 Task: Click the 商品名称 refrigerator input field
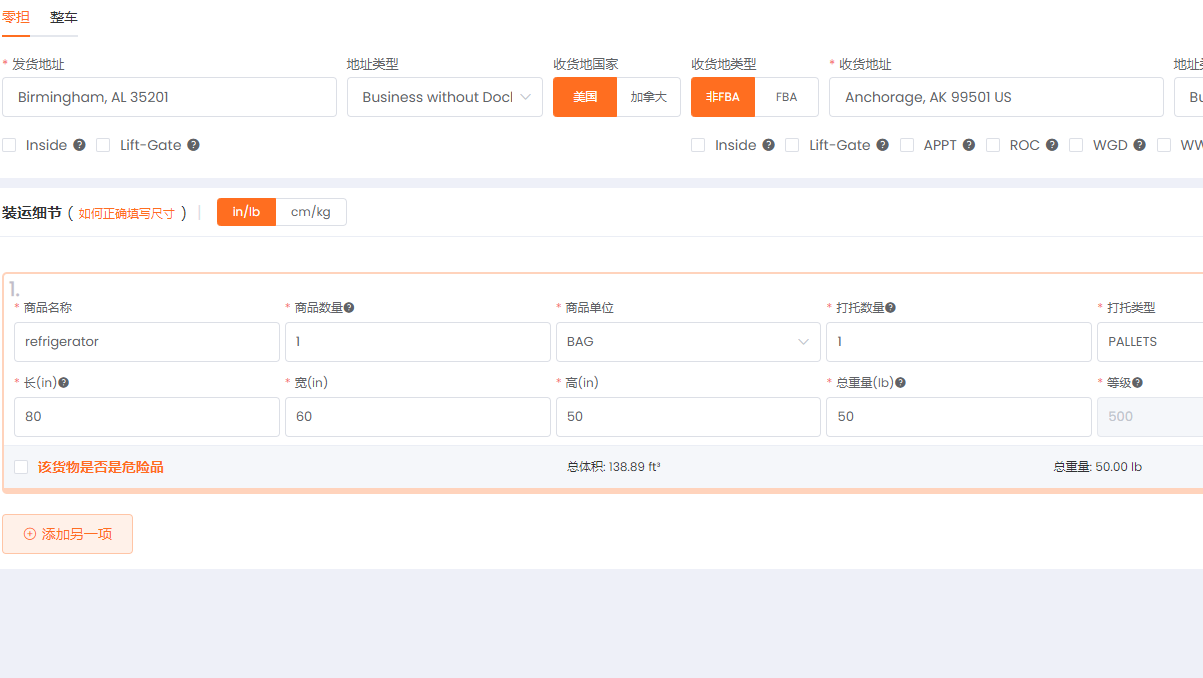click(147, 342)
